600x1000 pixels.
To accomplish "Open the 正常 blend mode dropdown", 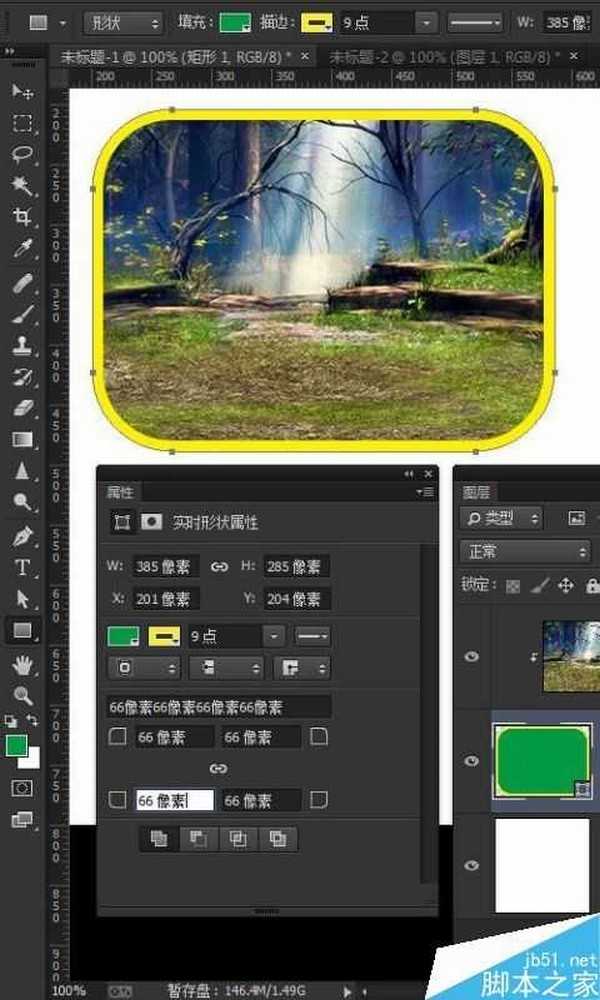I will point(525,551).
